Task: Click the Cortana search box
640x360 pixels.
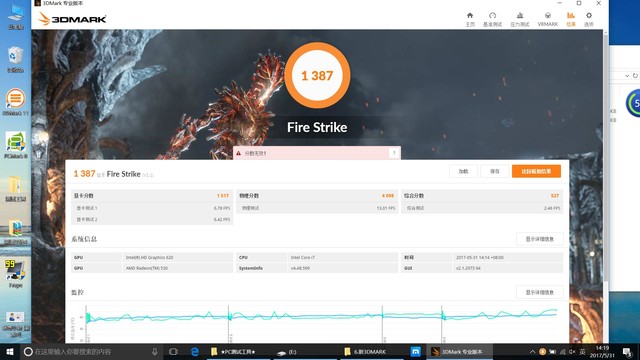Action: (x=92, y=351)
